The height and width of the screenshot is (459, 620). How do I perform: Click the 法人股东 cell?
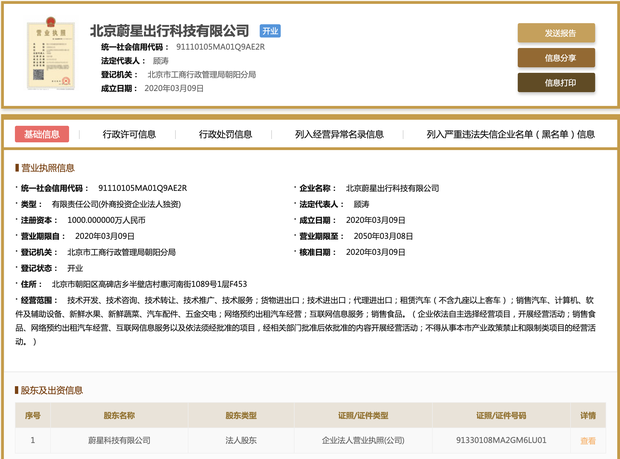(x=241, y=440)
